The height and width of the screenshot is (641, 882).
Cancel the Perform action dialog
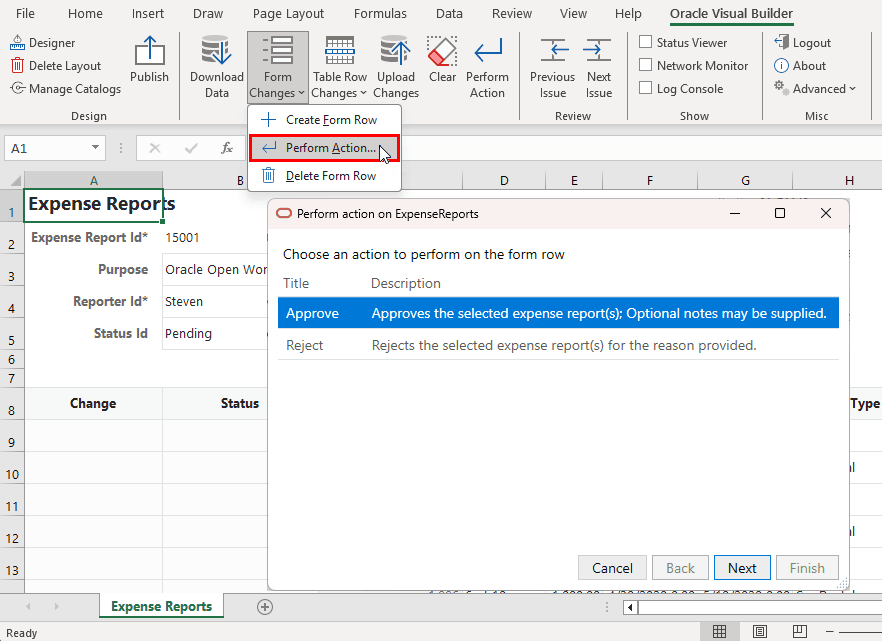(612, 567)
